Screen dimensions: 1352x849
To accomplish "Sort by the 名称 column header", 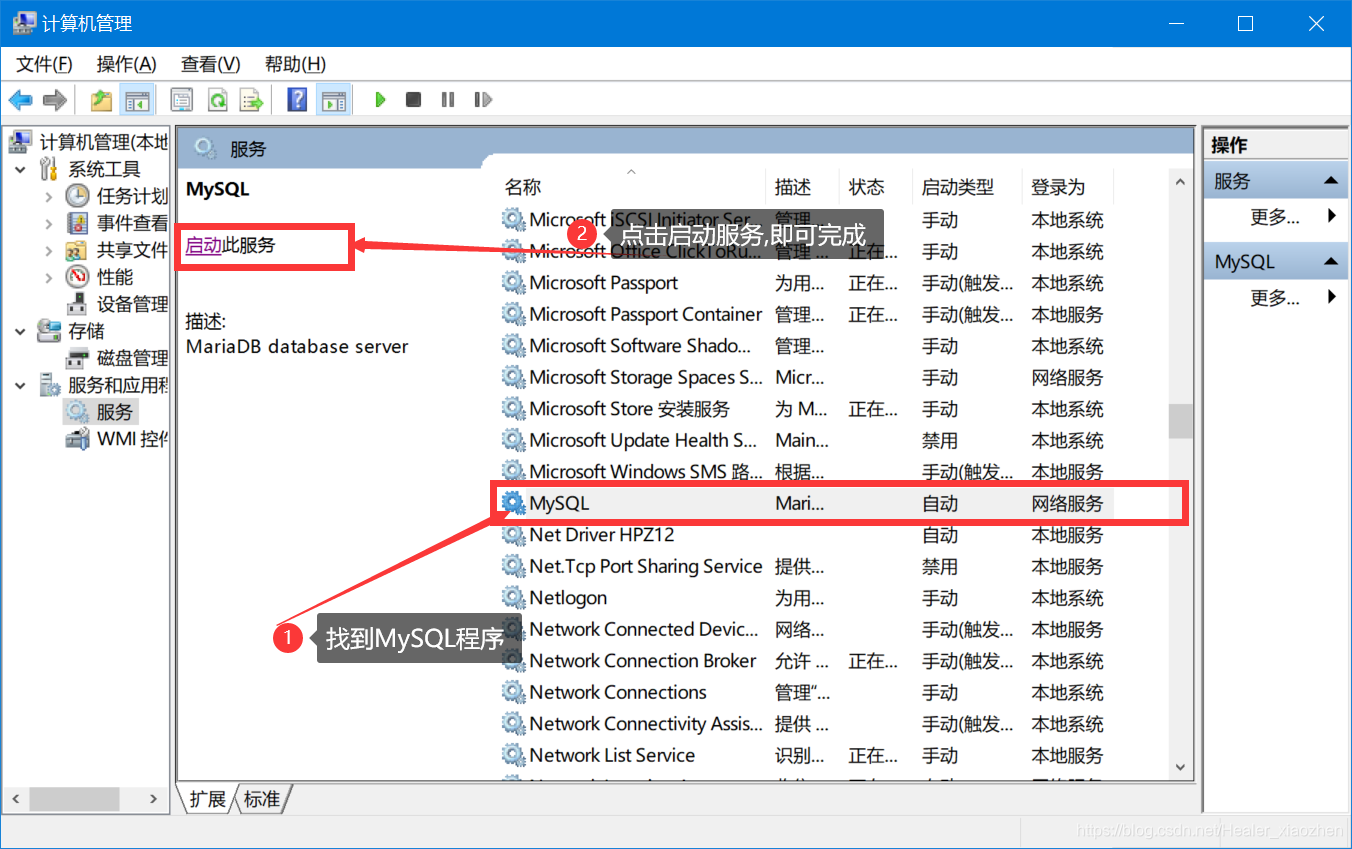I will click(633, 187).
